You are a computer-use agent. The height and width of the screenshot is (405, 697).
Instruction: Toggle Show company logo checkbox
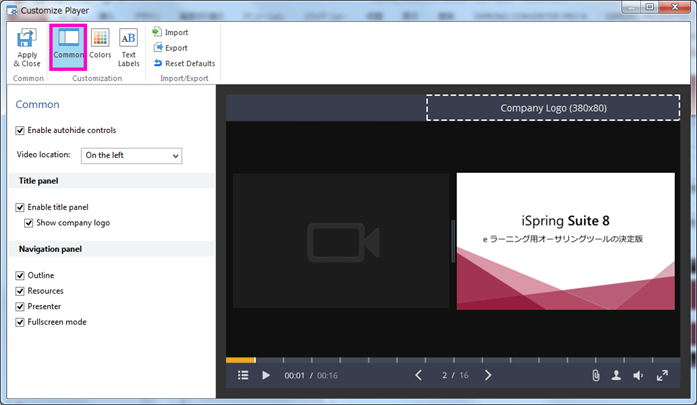click(28, 223)
